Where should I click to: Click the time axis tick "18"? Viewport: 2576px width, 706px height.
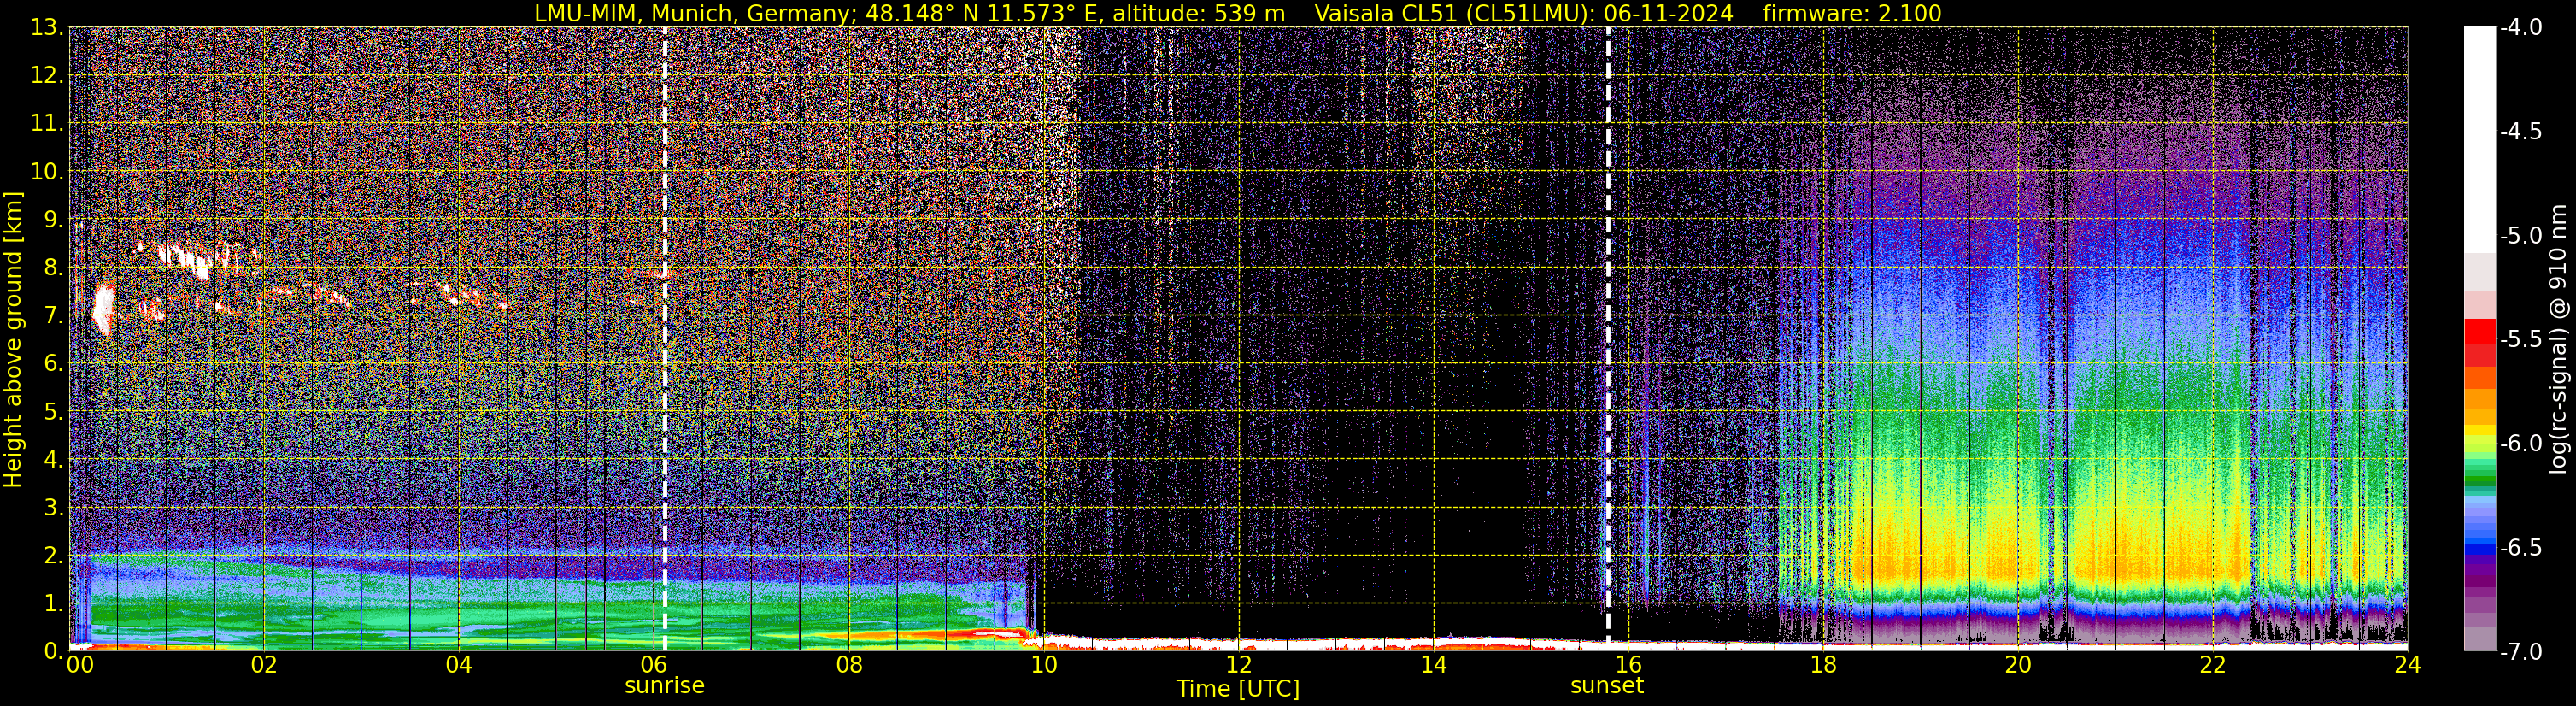pos(1823,664)
